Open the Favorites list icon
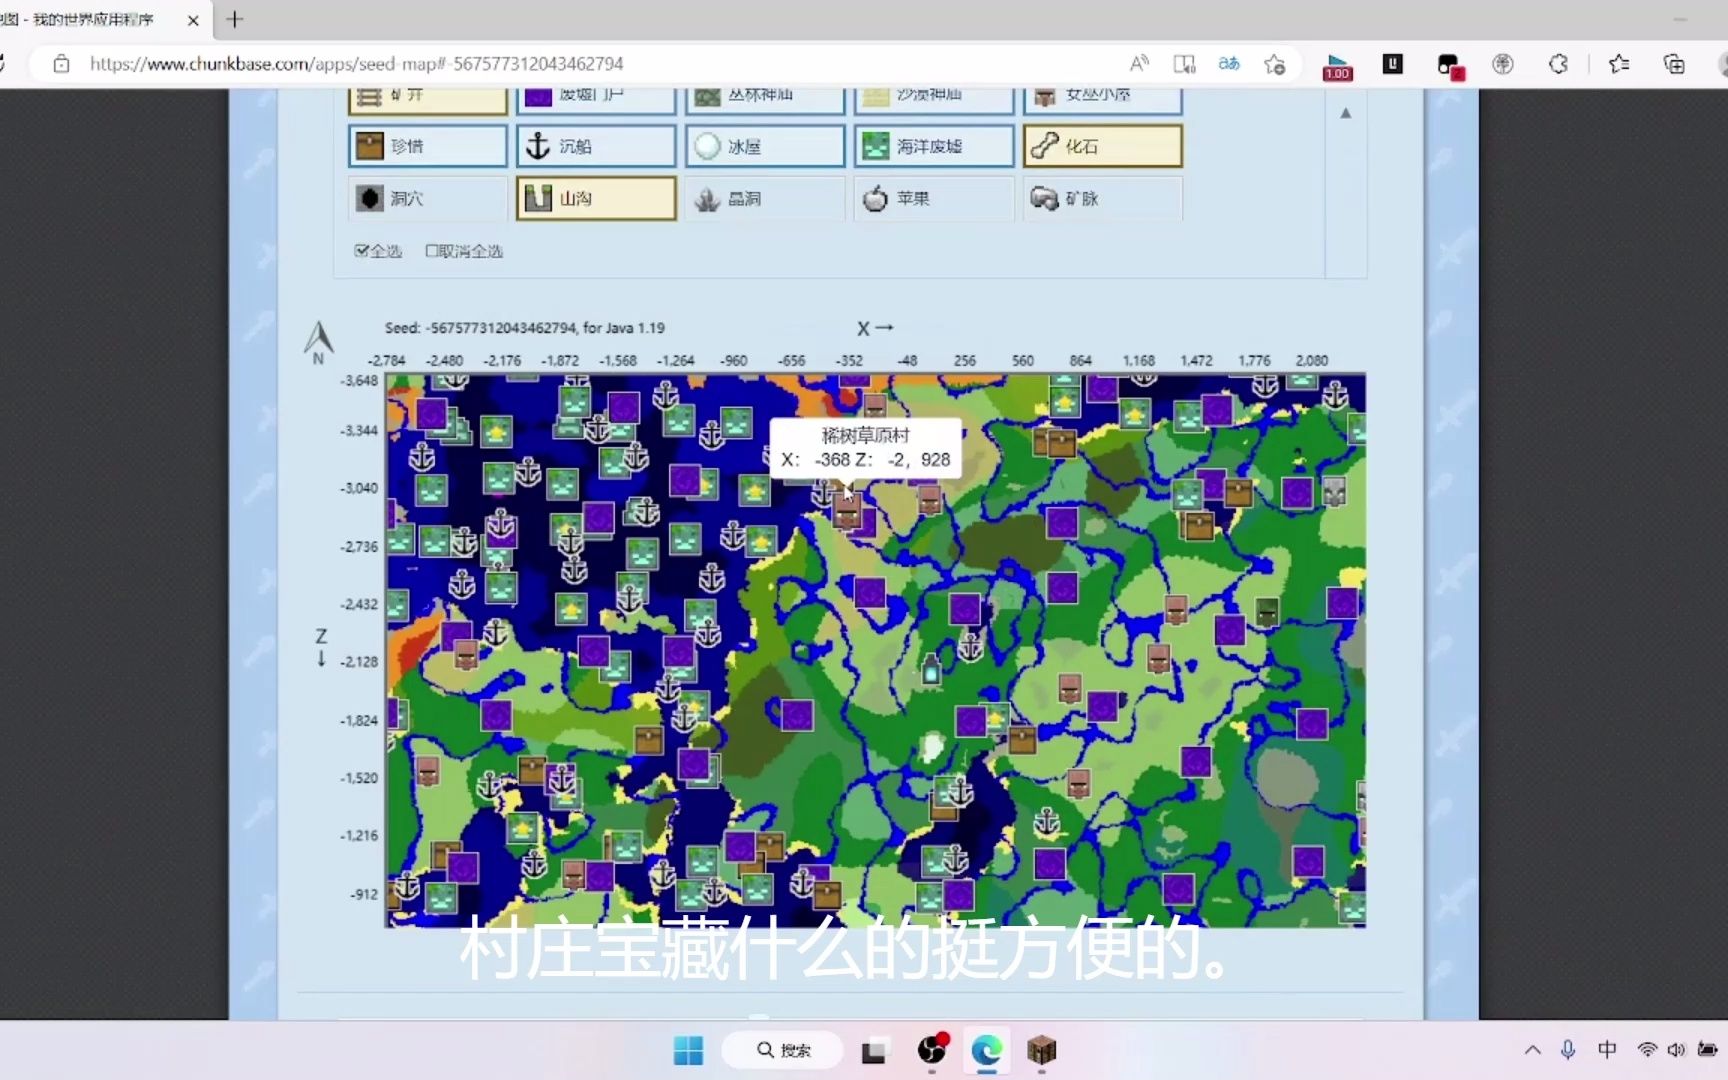This screenshot has height=1080, width=1728. 1619,64
